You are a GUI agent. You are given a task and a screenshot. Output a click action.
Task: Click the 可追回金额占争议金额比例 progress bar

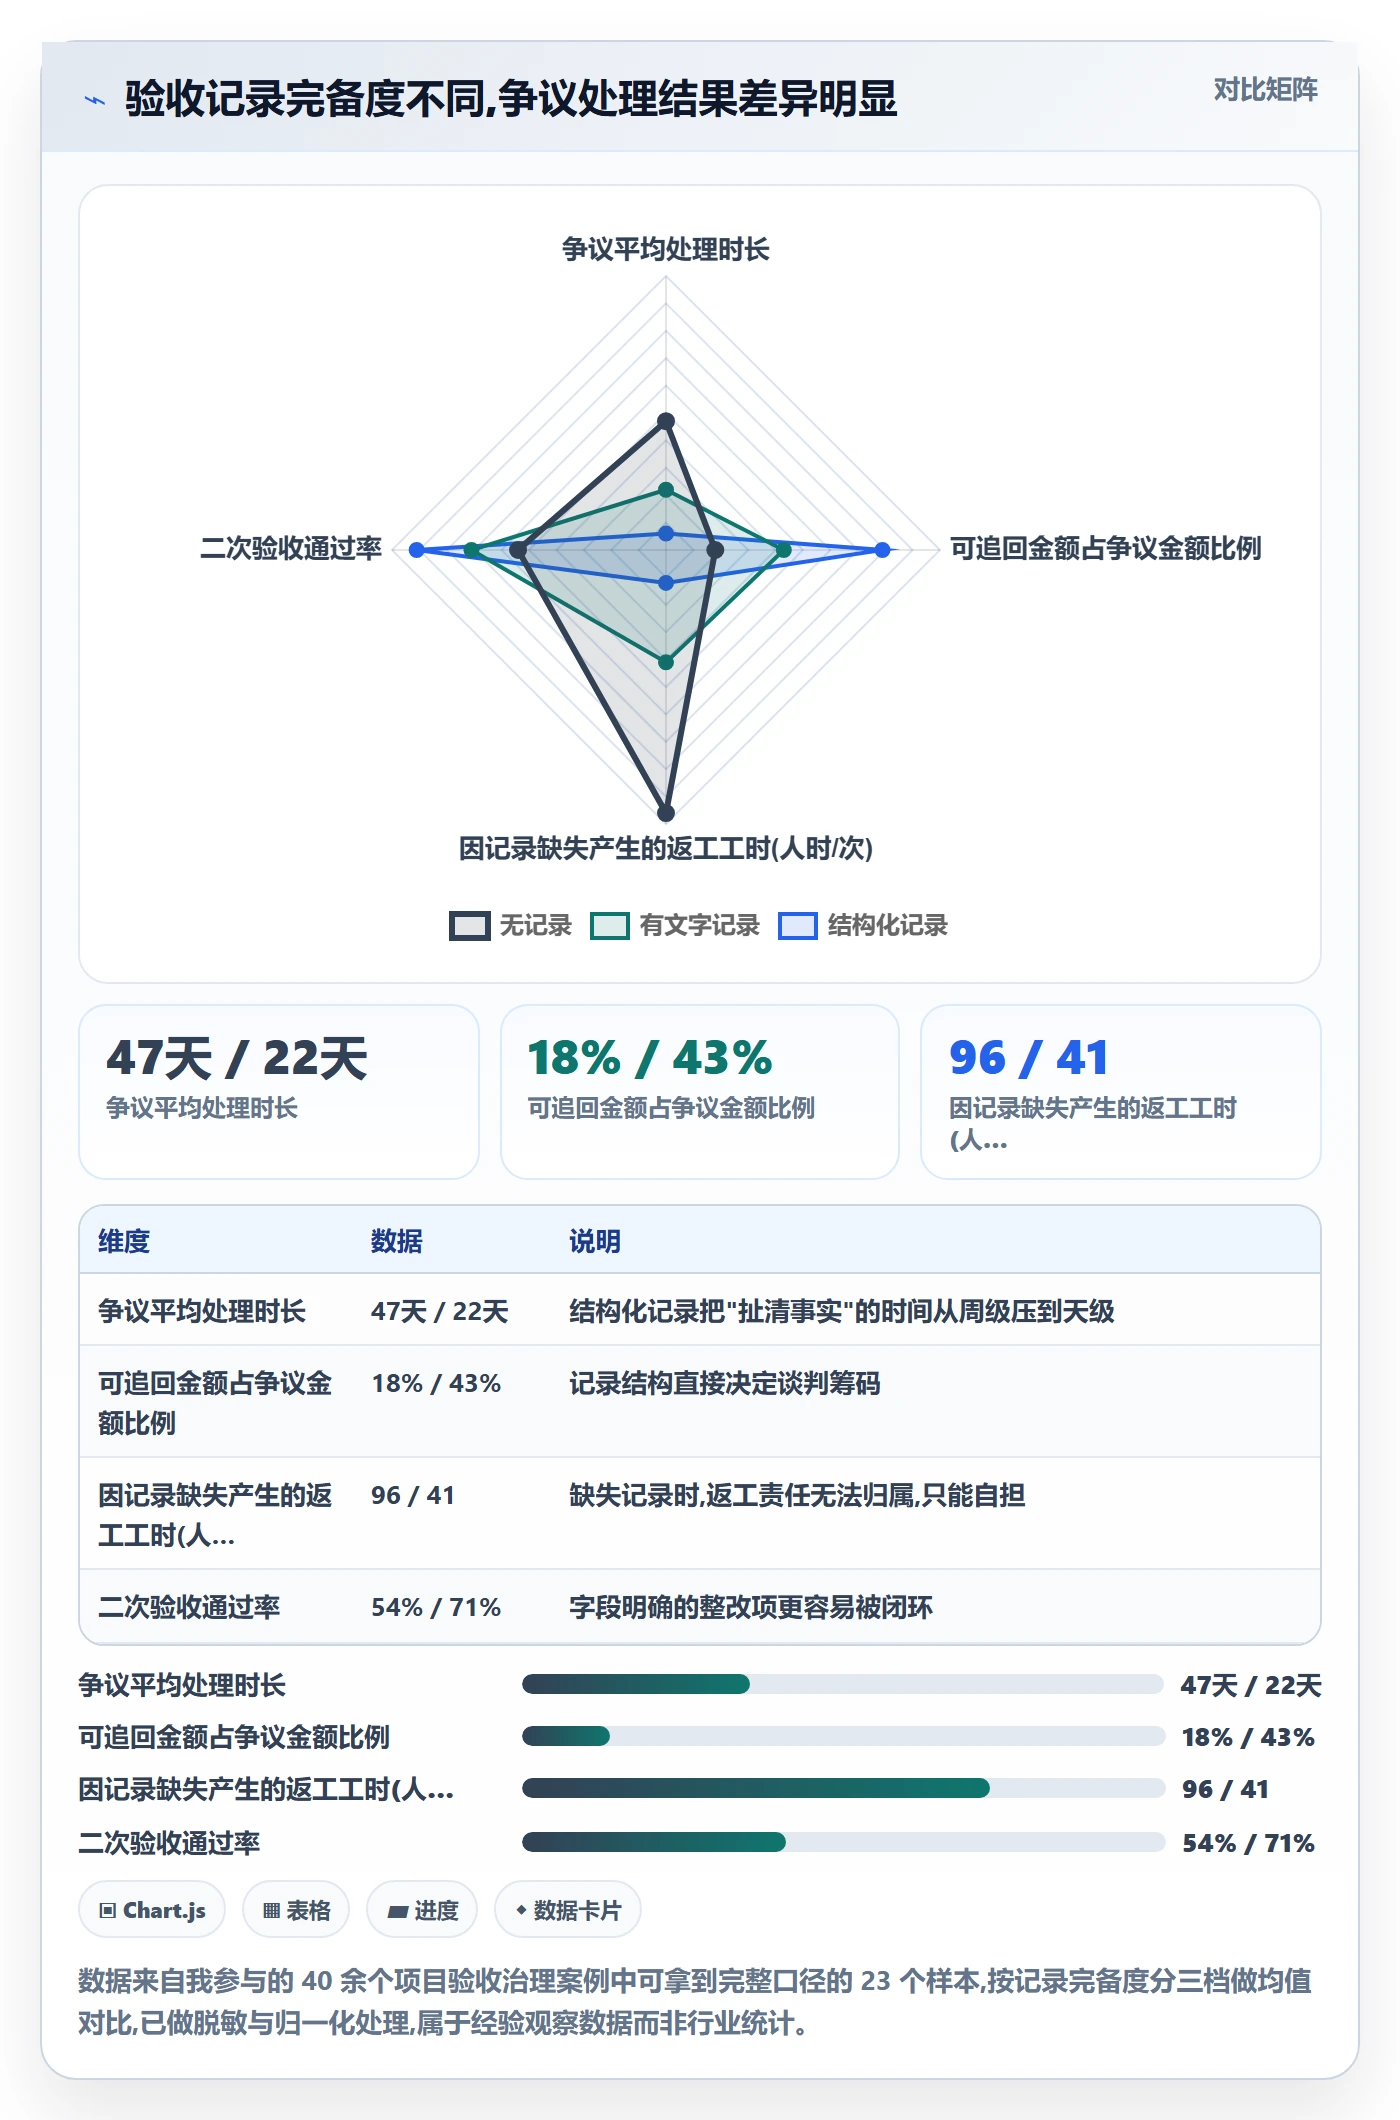843,1736
